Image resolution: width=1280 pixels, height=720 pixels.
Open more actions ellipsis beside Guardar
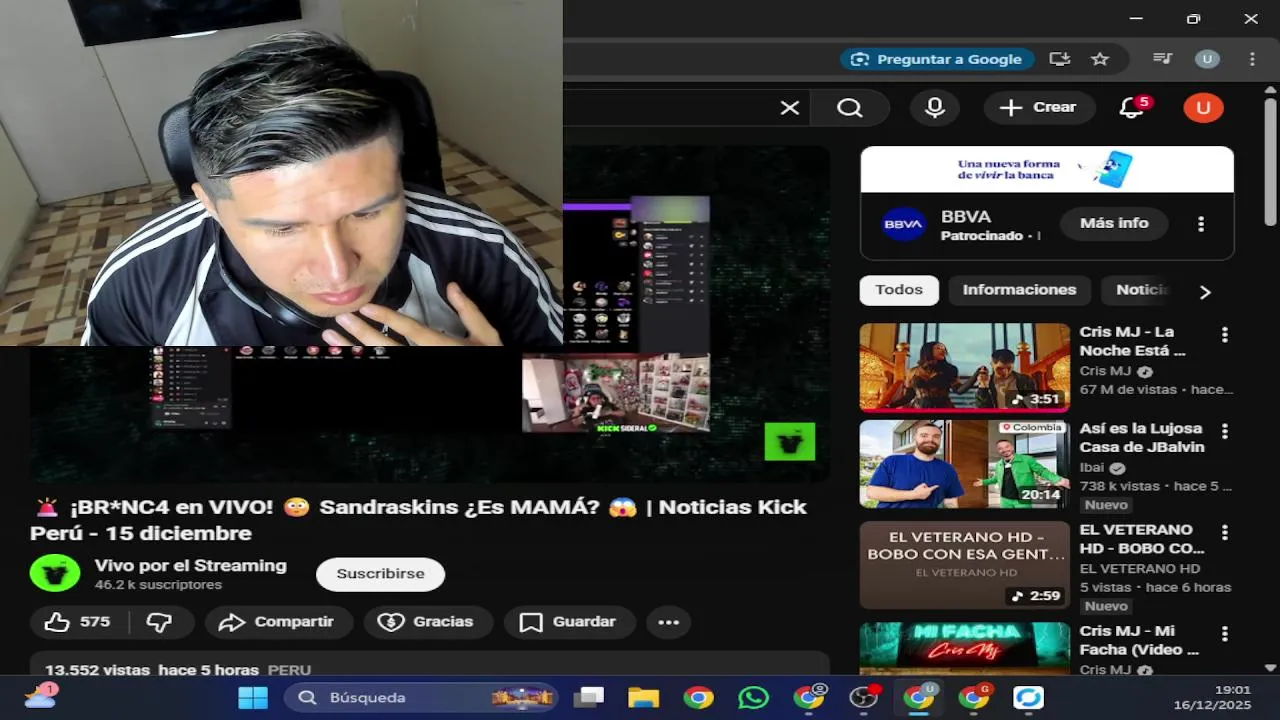(669, 622)
